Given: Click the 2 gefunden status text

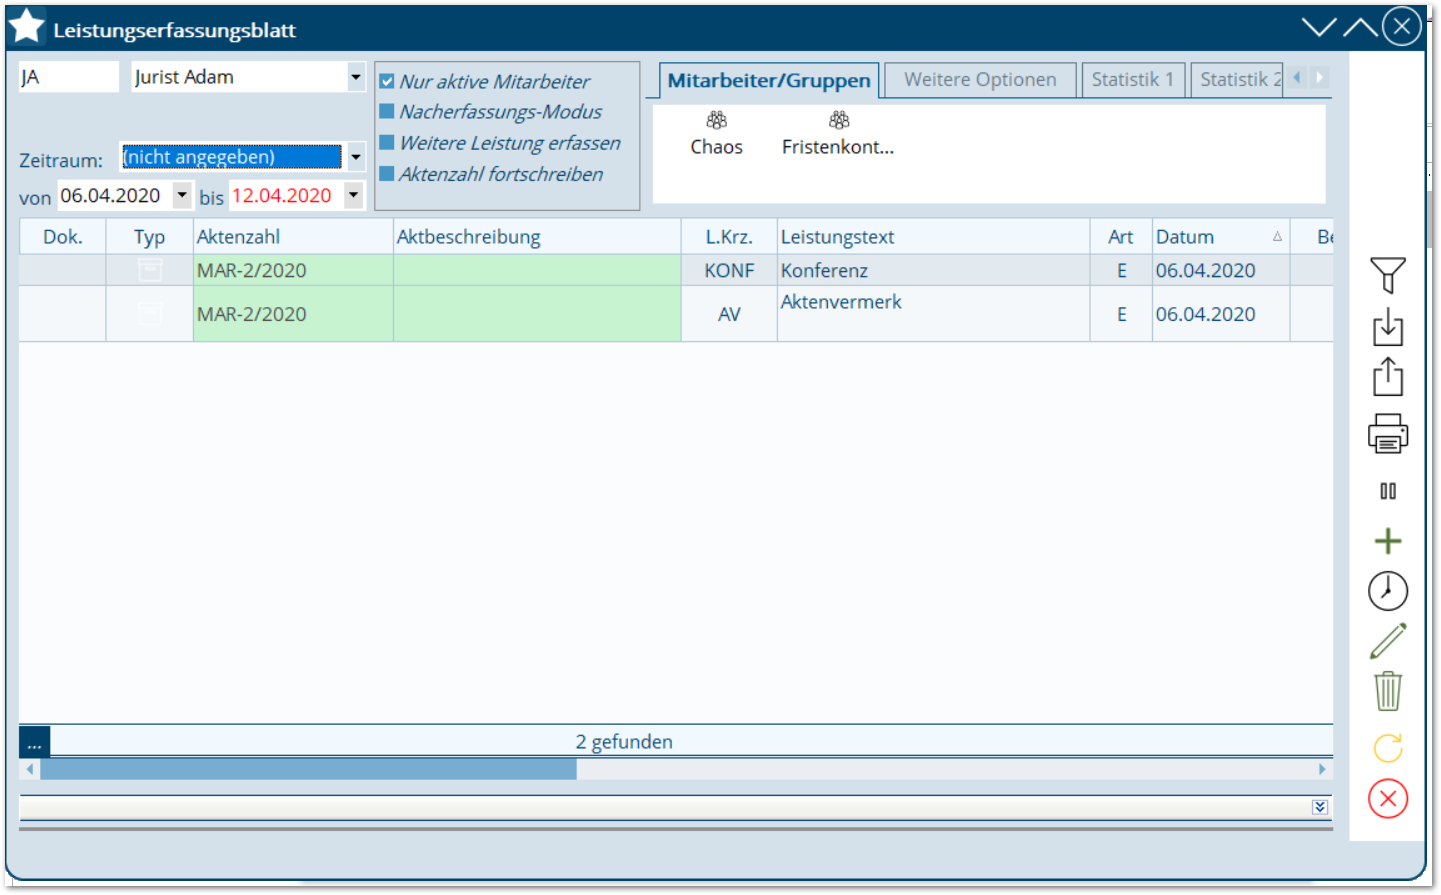Looking at the screenshot, I should click(624, 741).
